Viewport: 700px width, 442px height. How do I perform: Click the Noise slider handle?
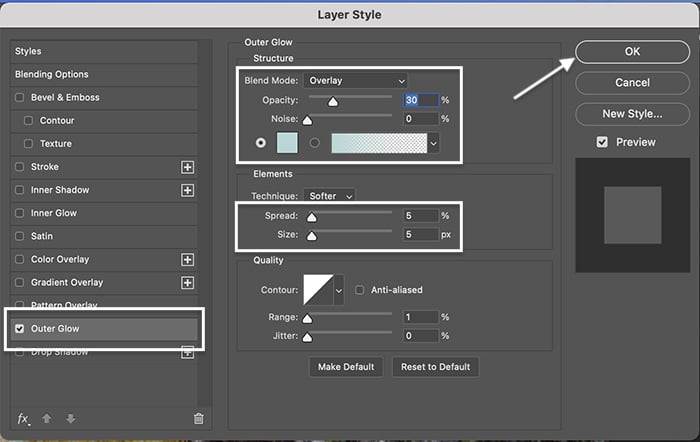[307, 121]
